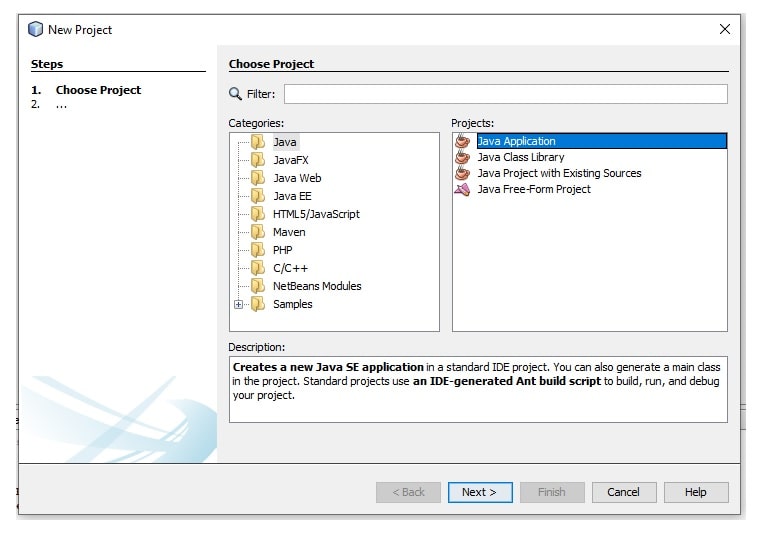The image size is (769, 538).
Task: Select the Java EE category
Action: pyautogui.click(x=292, y=196)
